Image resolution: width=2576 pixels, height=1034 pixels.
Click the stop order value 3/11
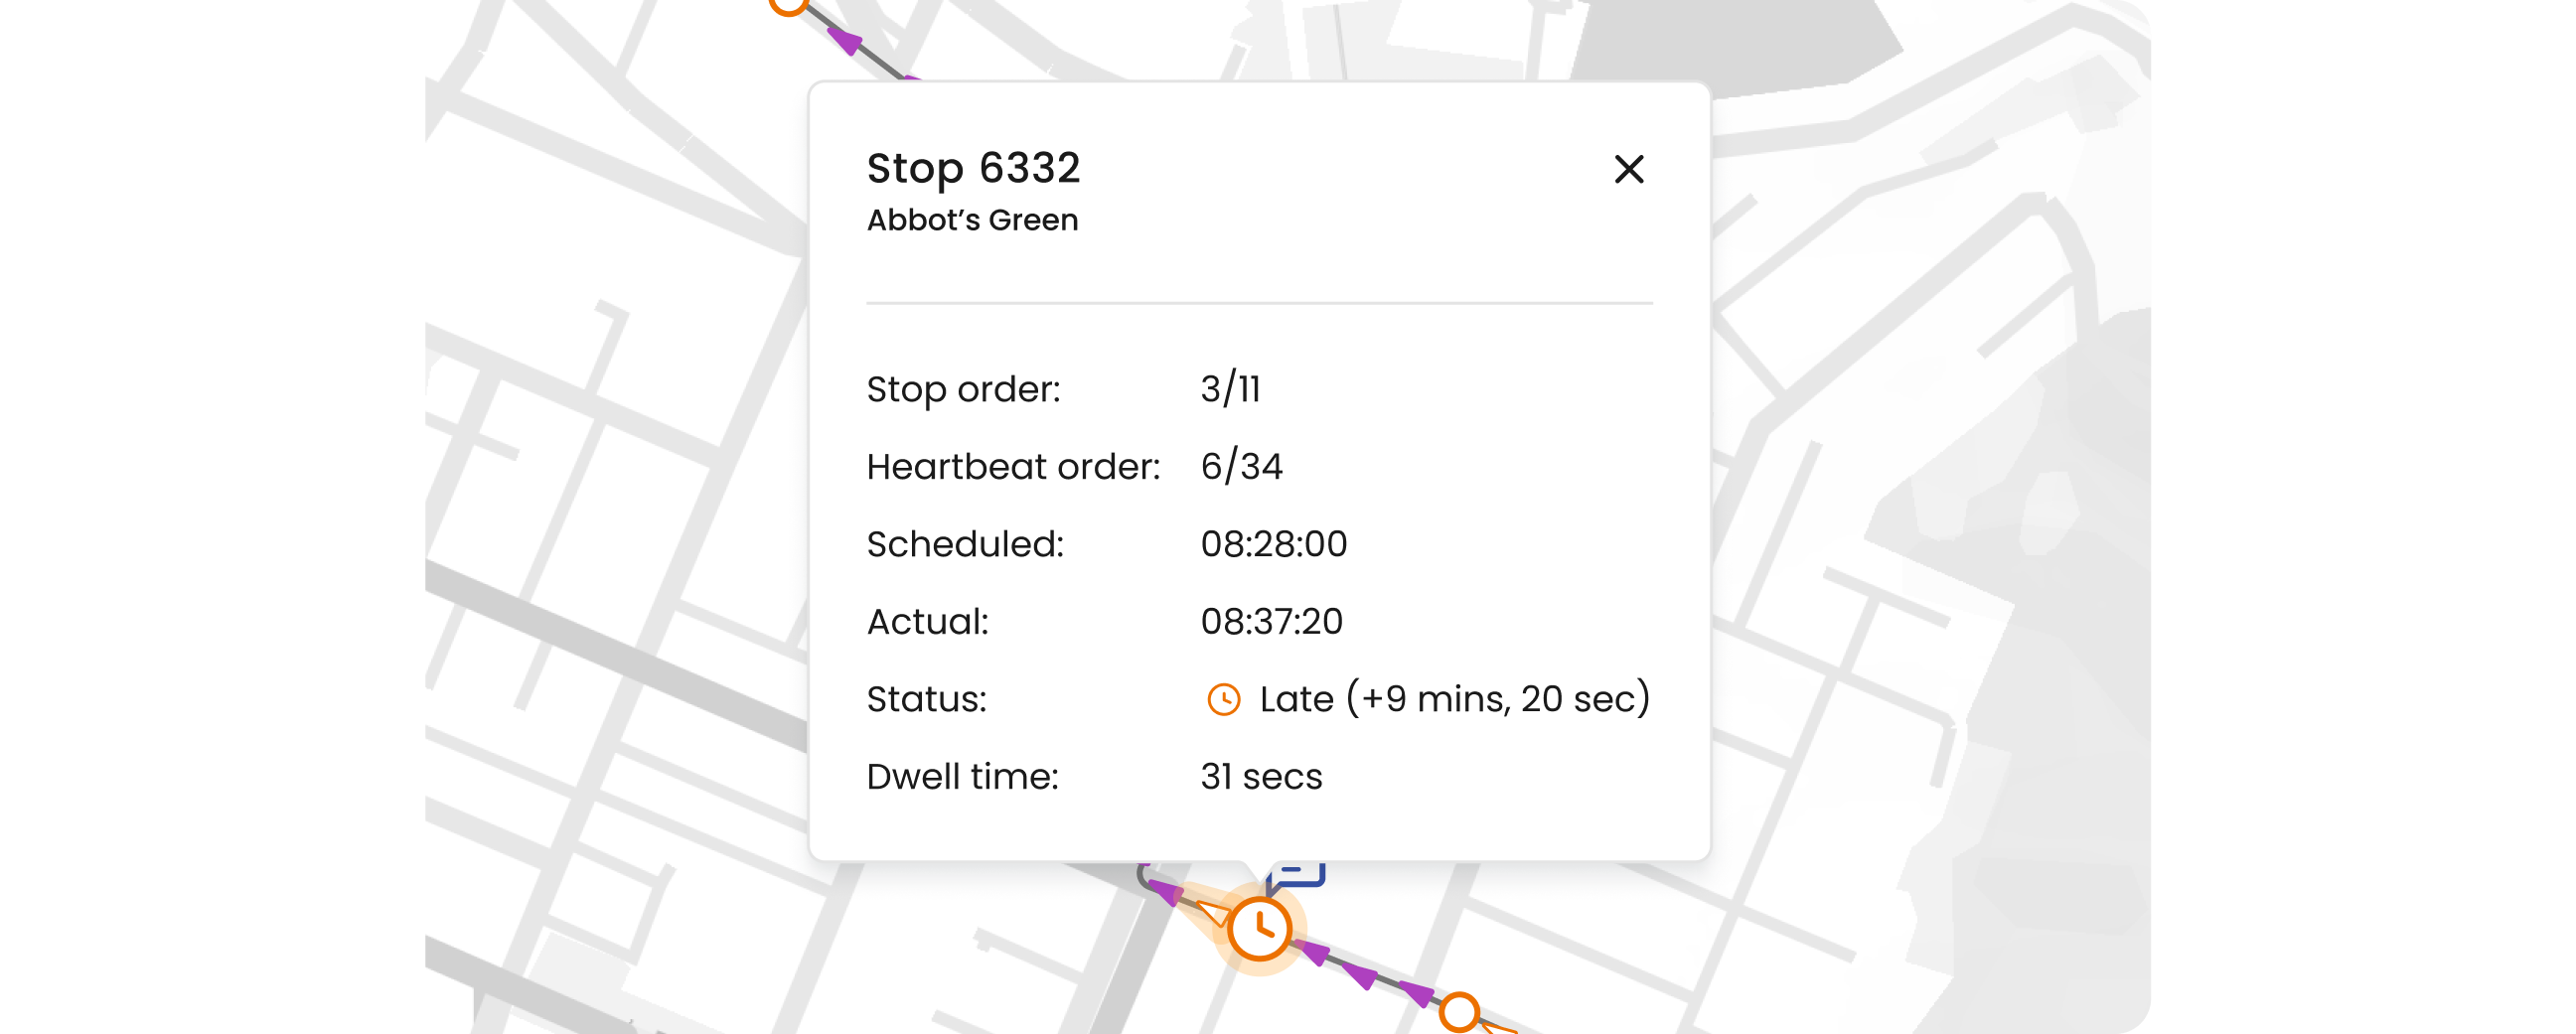[x=1230, y=389]
